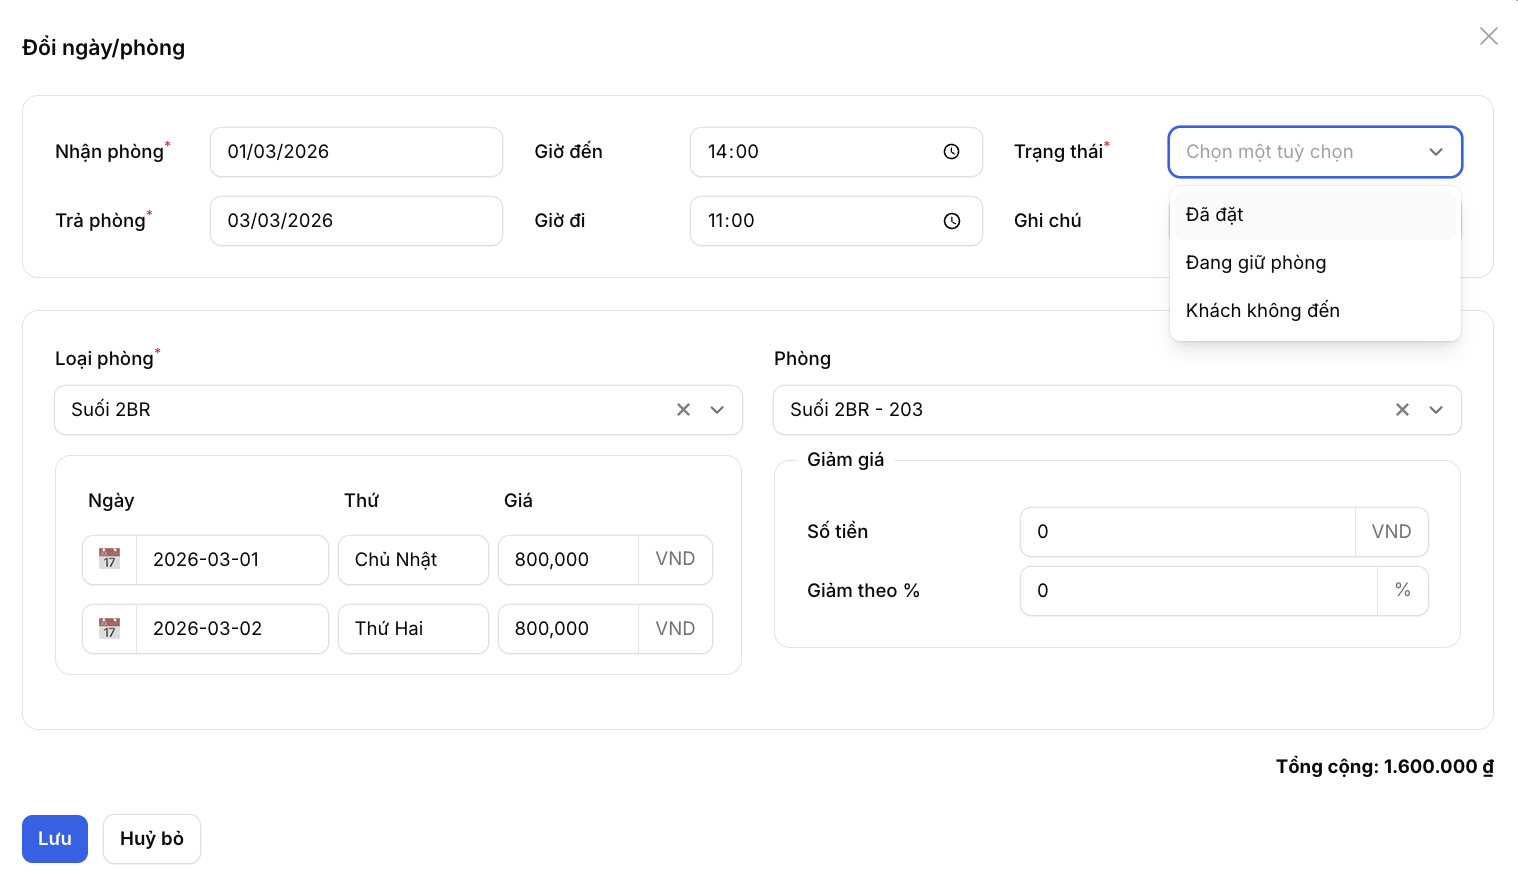Focus the Giảm theo % input field
The image size is (1518, 892).
1197,591
